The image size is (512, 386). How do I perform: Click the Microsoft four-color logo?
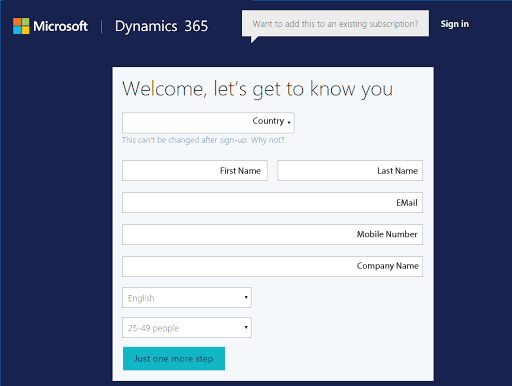(x=21, y=26)
